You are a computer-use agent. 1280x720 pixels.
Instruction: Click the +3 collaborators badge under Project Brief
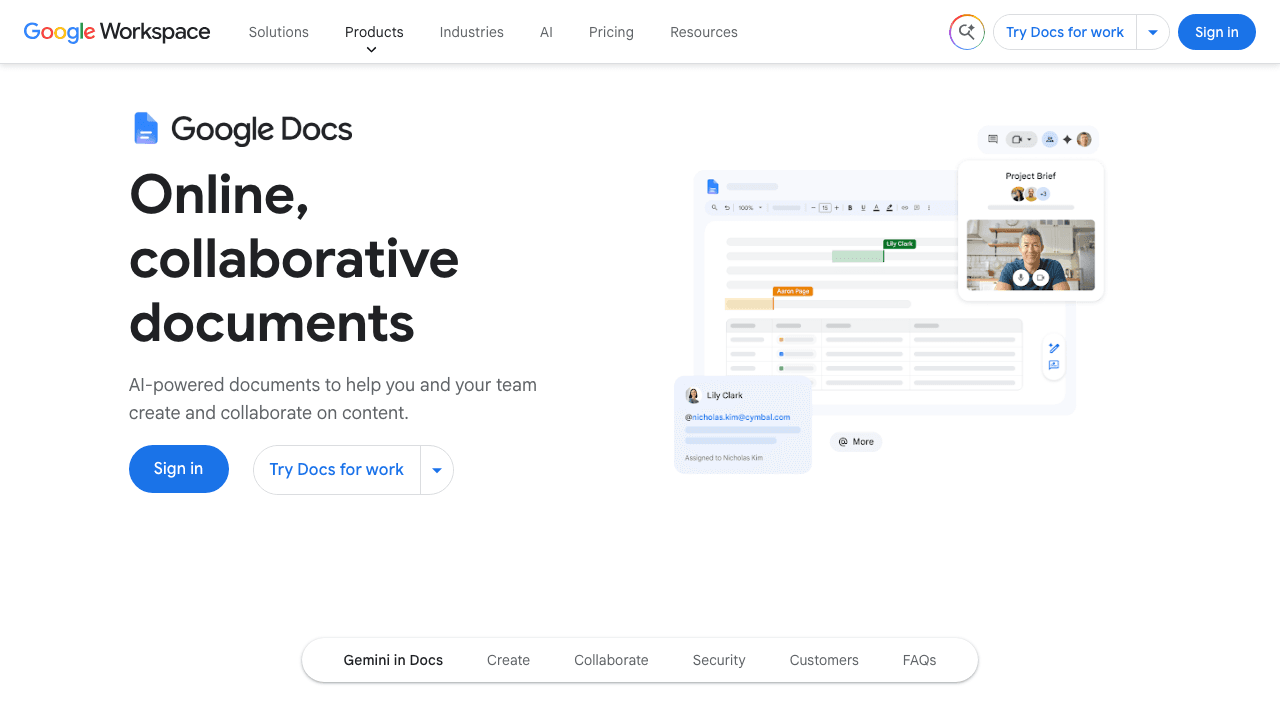click(1043, 194)
